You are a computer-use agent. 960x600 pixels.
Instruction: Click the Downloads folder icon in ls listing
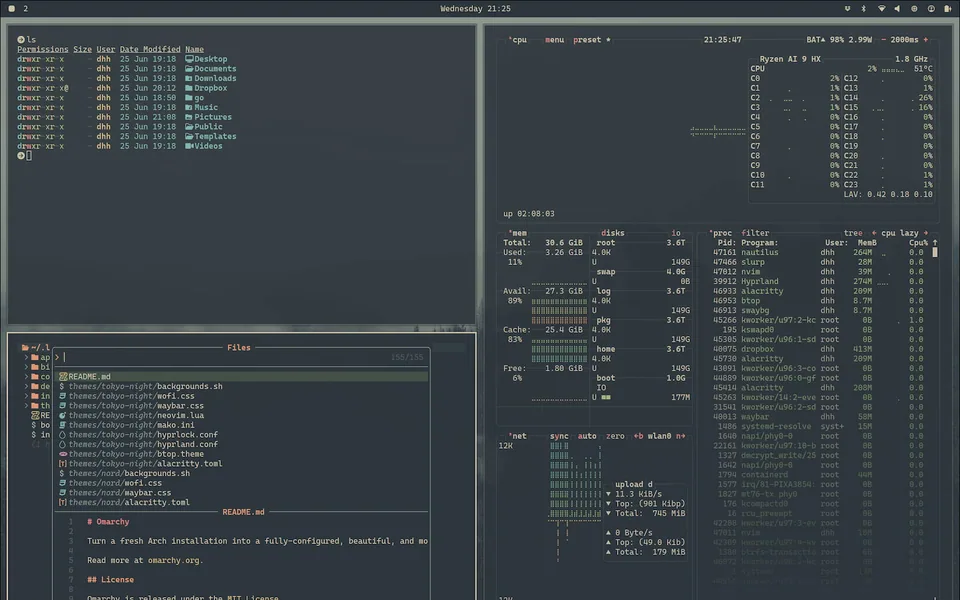point(189,78)
